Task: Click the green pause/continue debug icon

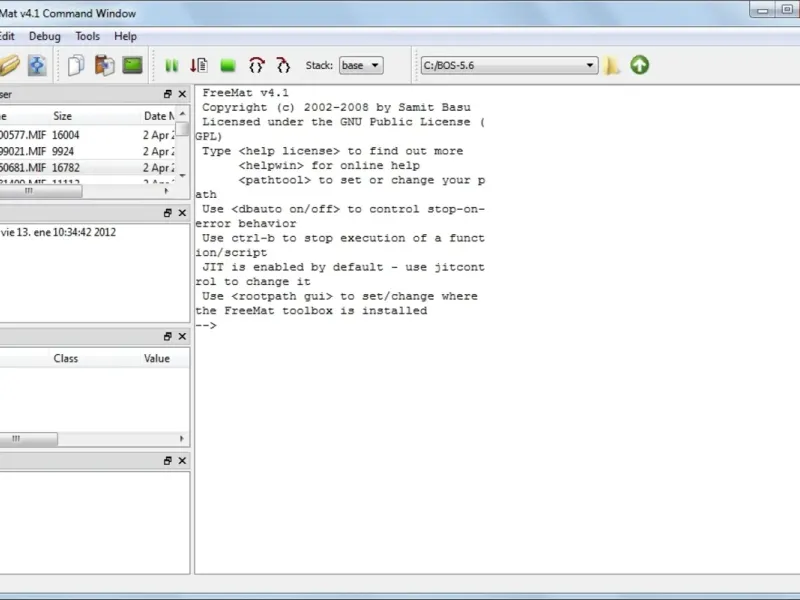Action: [x=171, y=65]
